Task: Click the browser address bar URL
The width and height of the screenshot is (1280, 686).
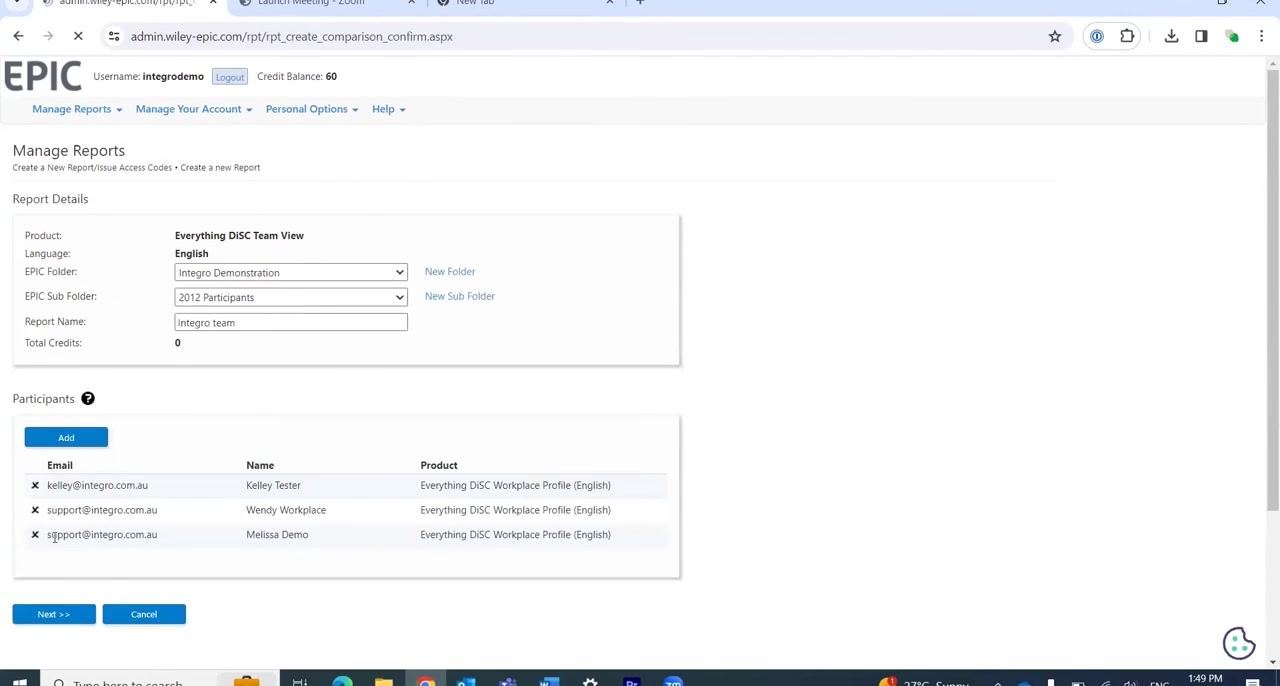Action: [x=292, y=36]
